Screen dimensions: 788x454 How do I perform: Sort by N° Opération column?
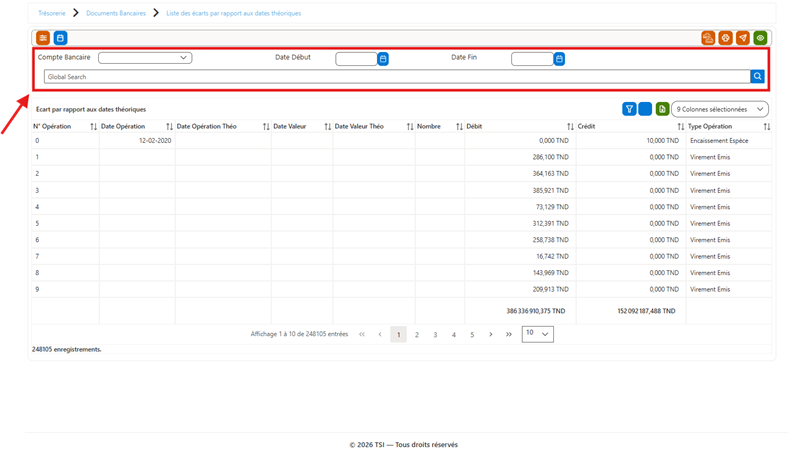(93, 127)
